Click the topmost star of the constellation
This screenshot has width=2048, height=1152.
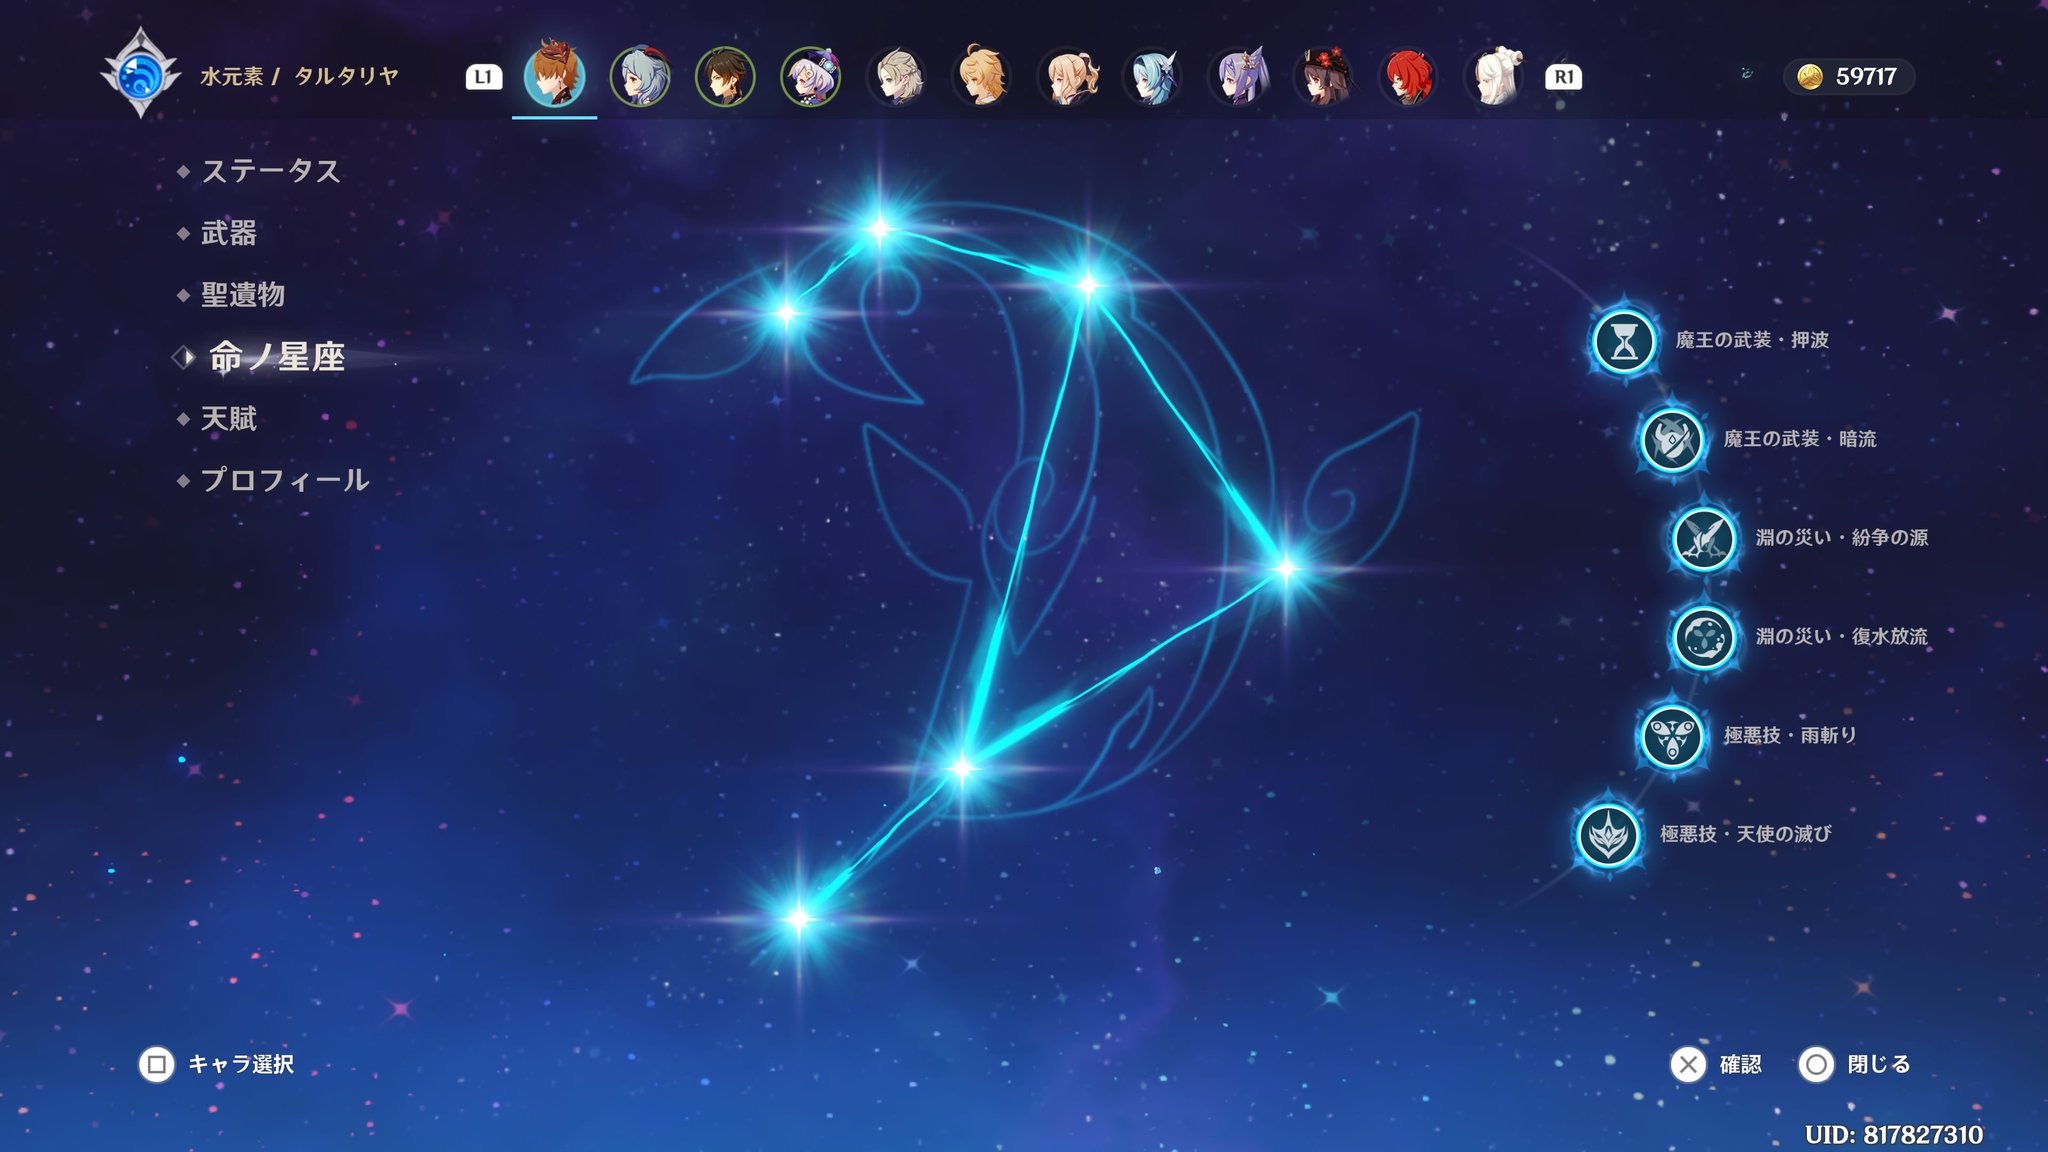tap(879, 229)
